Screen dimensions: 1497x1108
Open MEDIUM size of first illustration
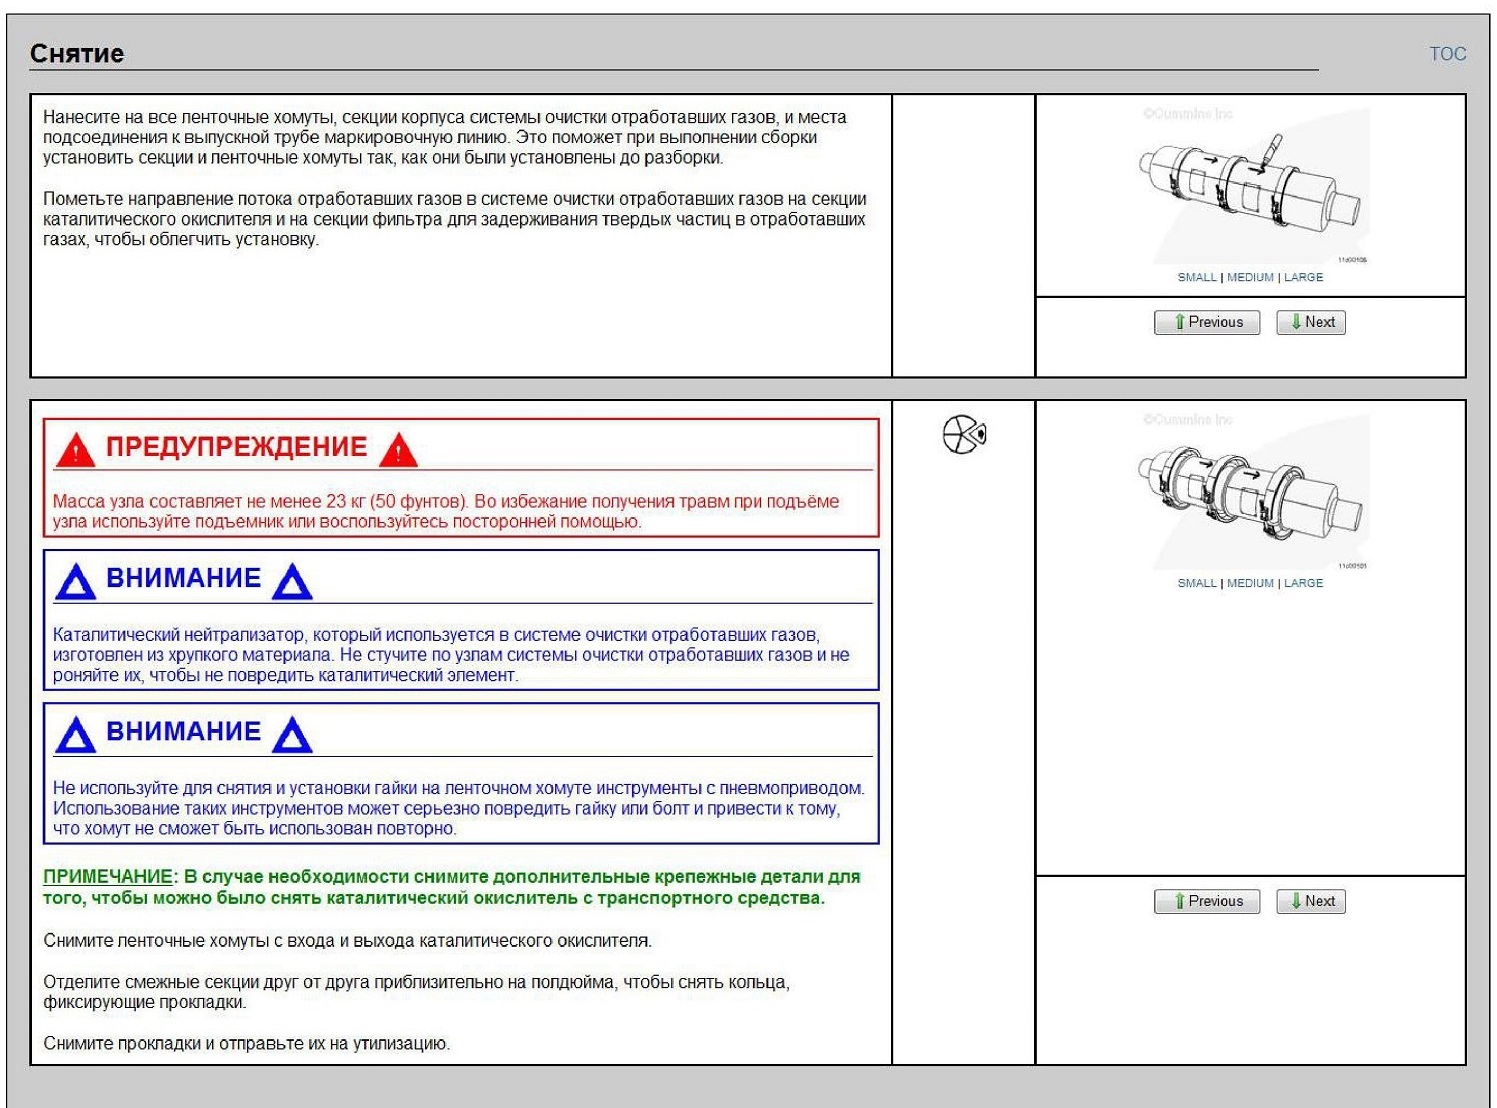[x=1250, y=277]
